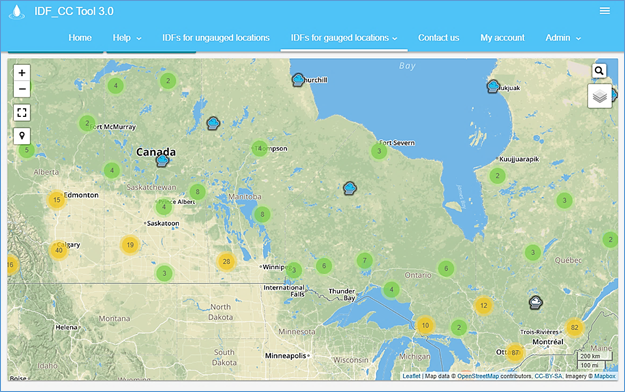
Task: Expand the Admin dropdown menu
Action: (x=563, y=38)
